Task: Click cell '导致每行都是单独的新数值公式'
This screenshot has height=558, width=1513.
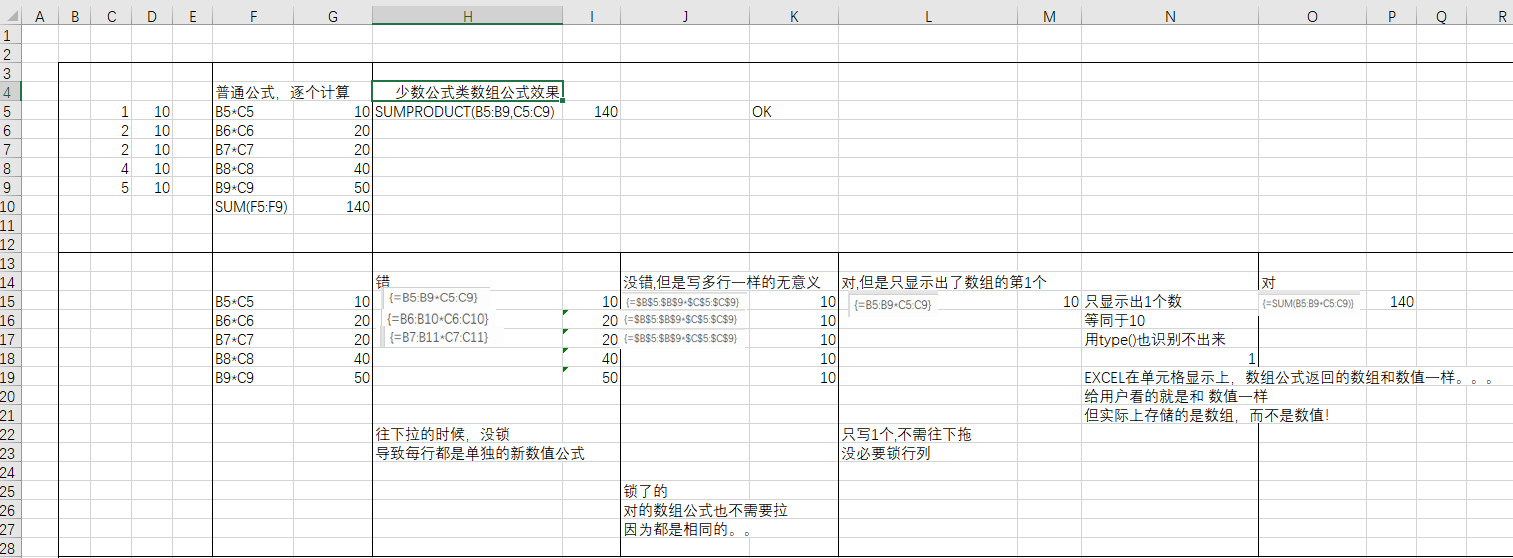Action: click(480, 454)
